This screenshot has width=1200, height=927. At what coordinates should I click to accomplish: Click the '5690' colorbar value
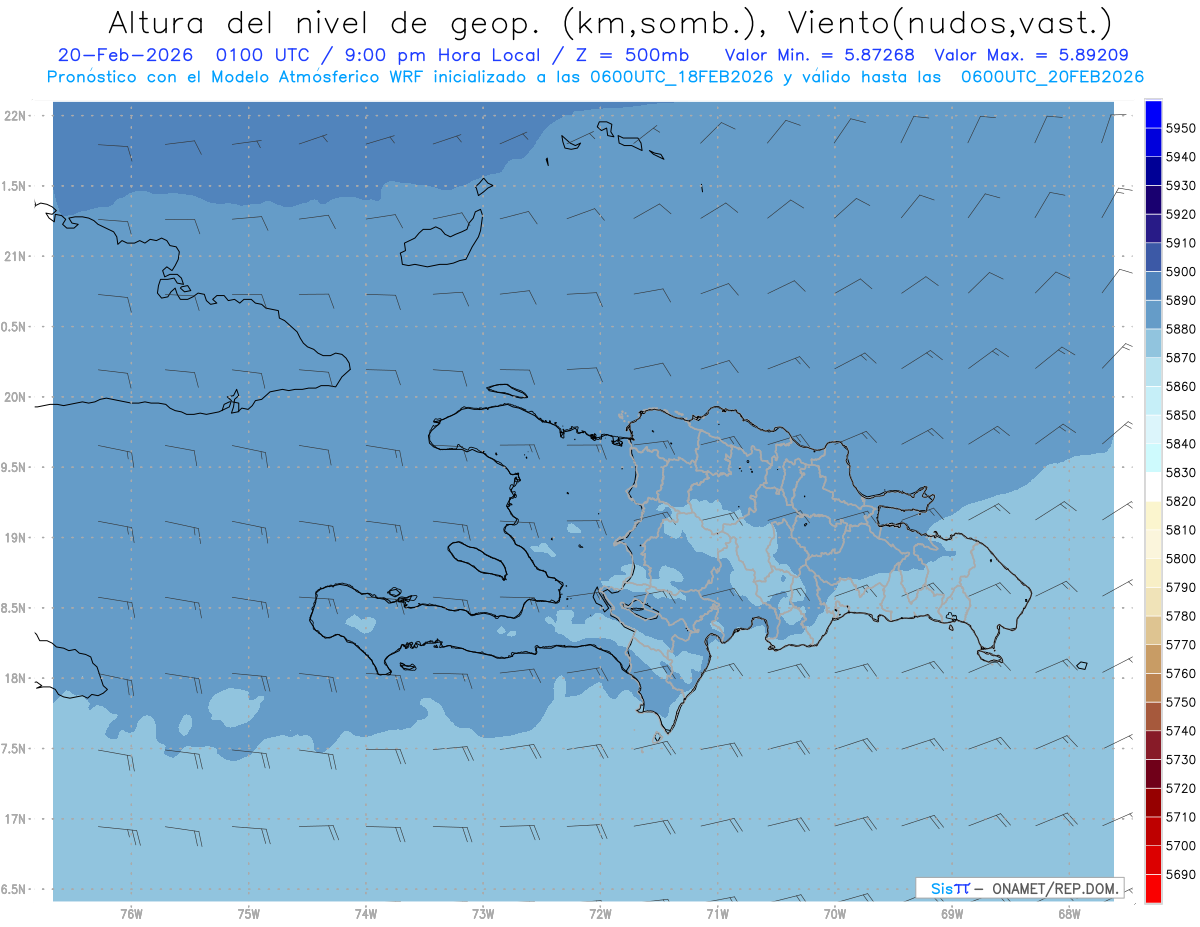tap(1181, 874)
